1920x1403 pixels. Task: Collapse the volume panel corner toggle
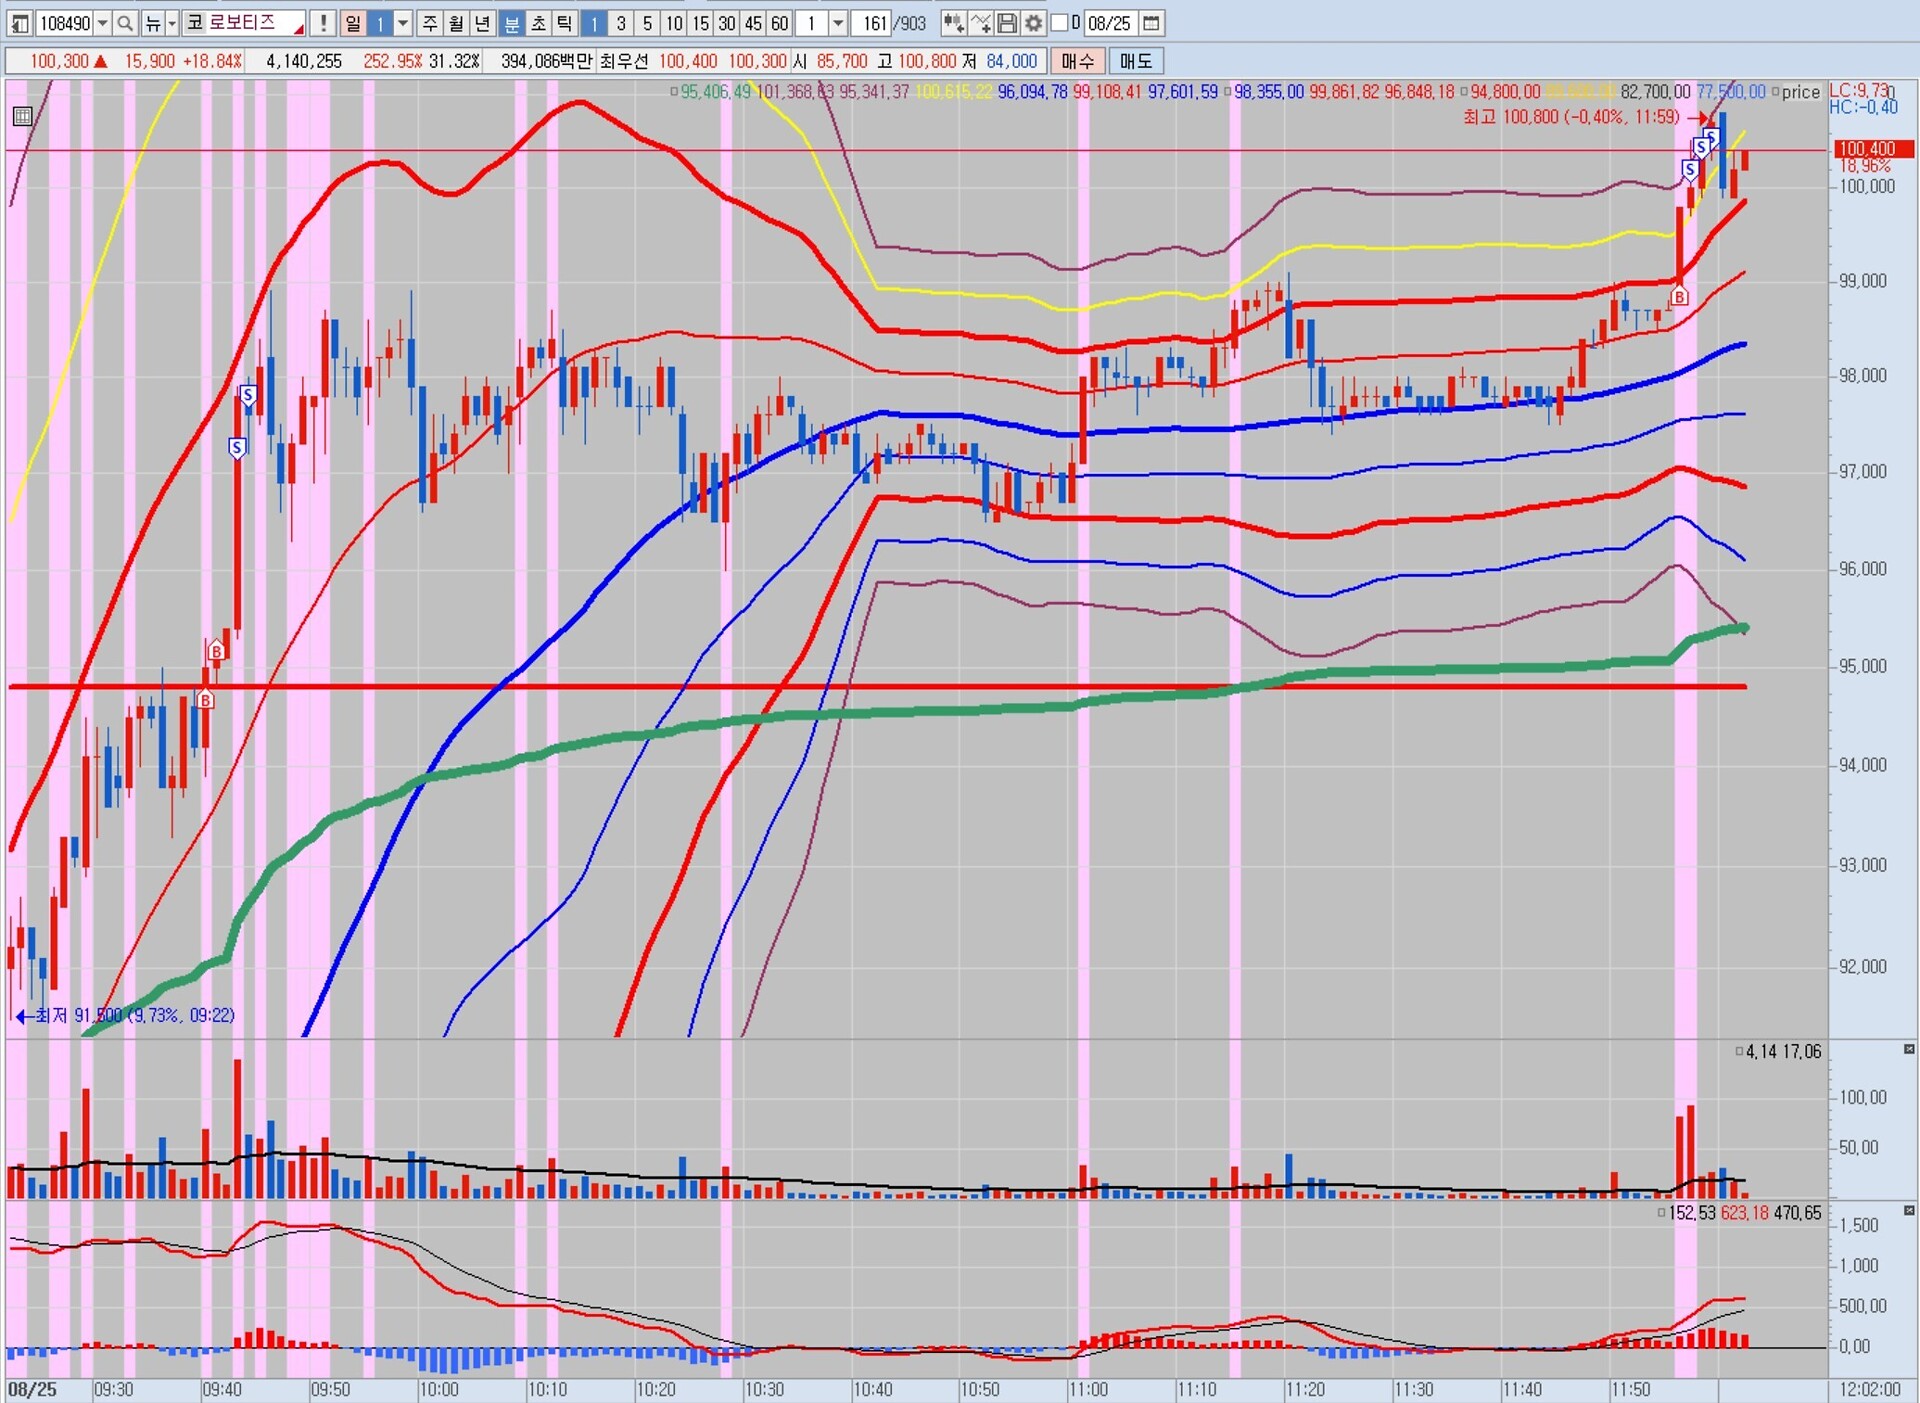(x=1908, y=1049)
